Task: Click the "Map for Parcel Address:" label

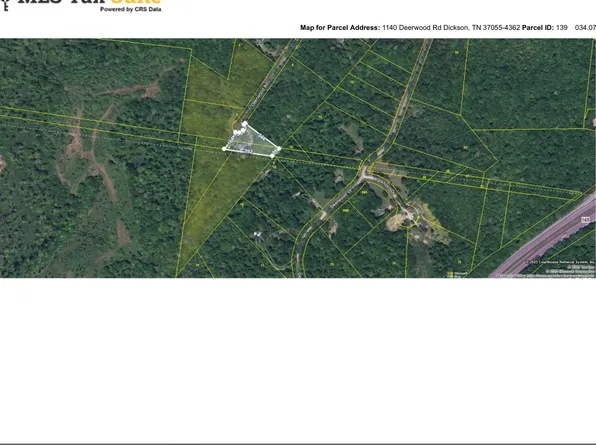Action: [x=340, y=27]
